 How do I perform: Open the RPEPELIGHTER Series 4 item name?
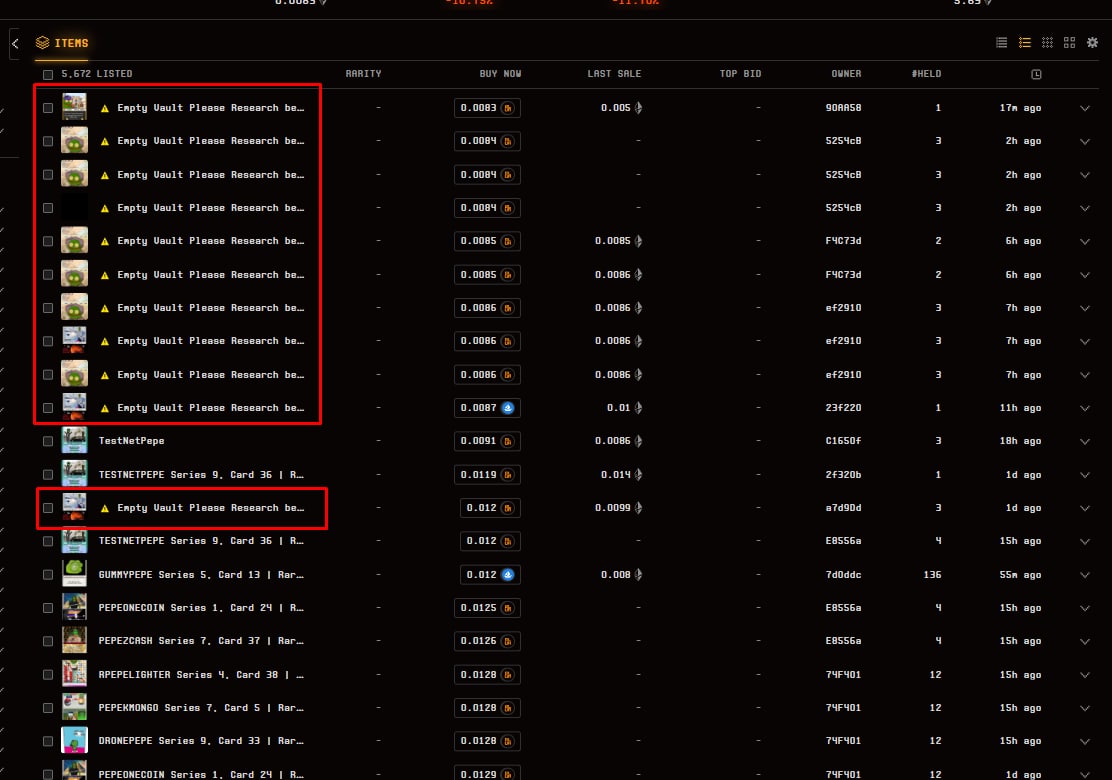pyautogui.click(x=201, y=674)
